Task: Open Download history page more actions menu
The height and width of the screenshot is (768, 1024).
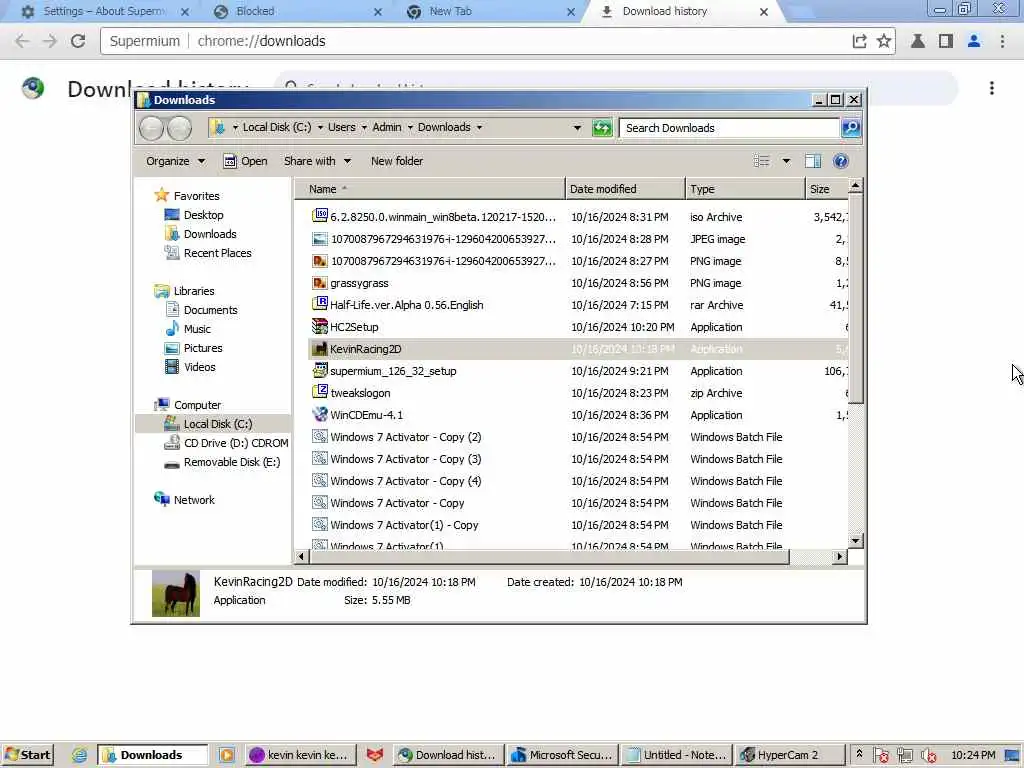Action: 991,88
